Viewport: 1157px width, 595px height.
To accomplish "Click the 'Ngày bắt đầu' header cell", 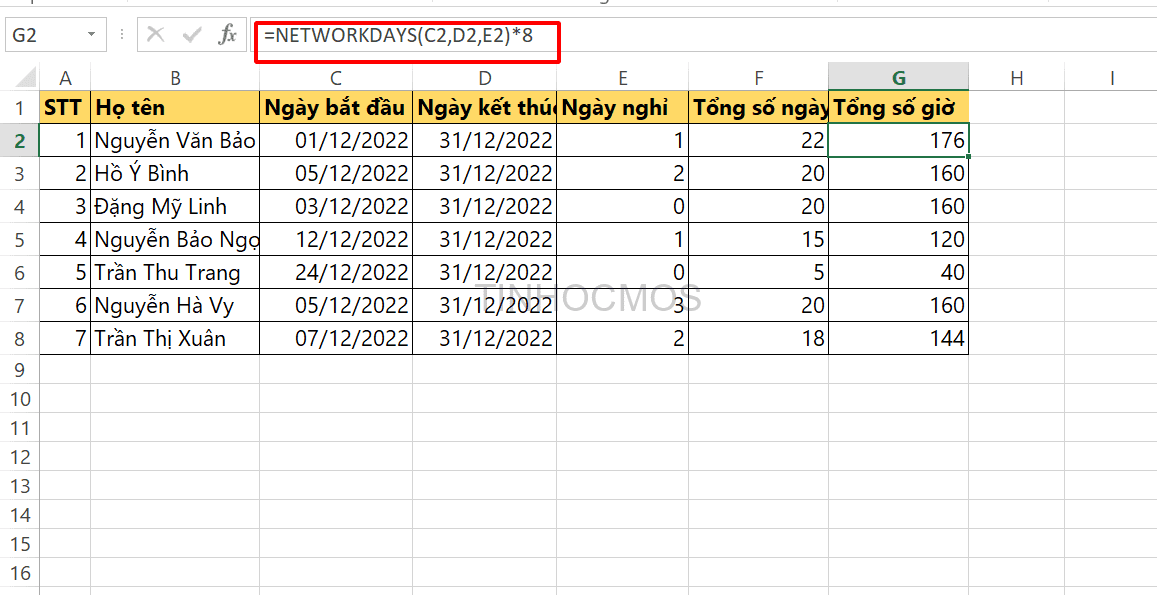I will (x=336, y=107).
